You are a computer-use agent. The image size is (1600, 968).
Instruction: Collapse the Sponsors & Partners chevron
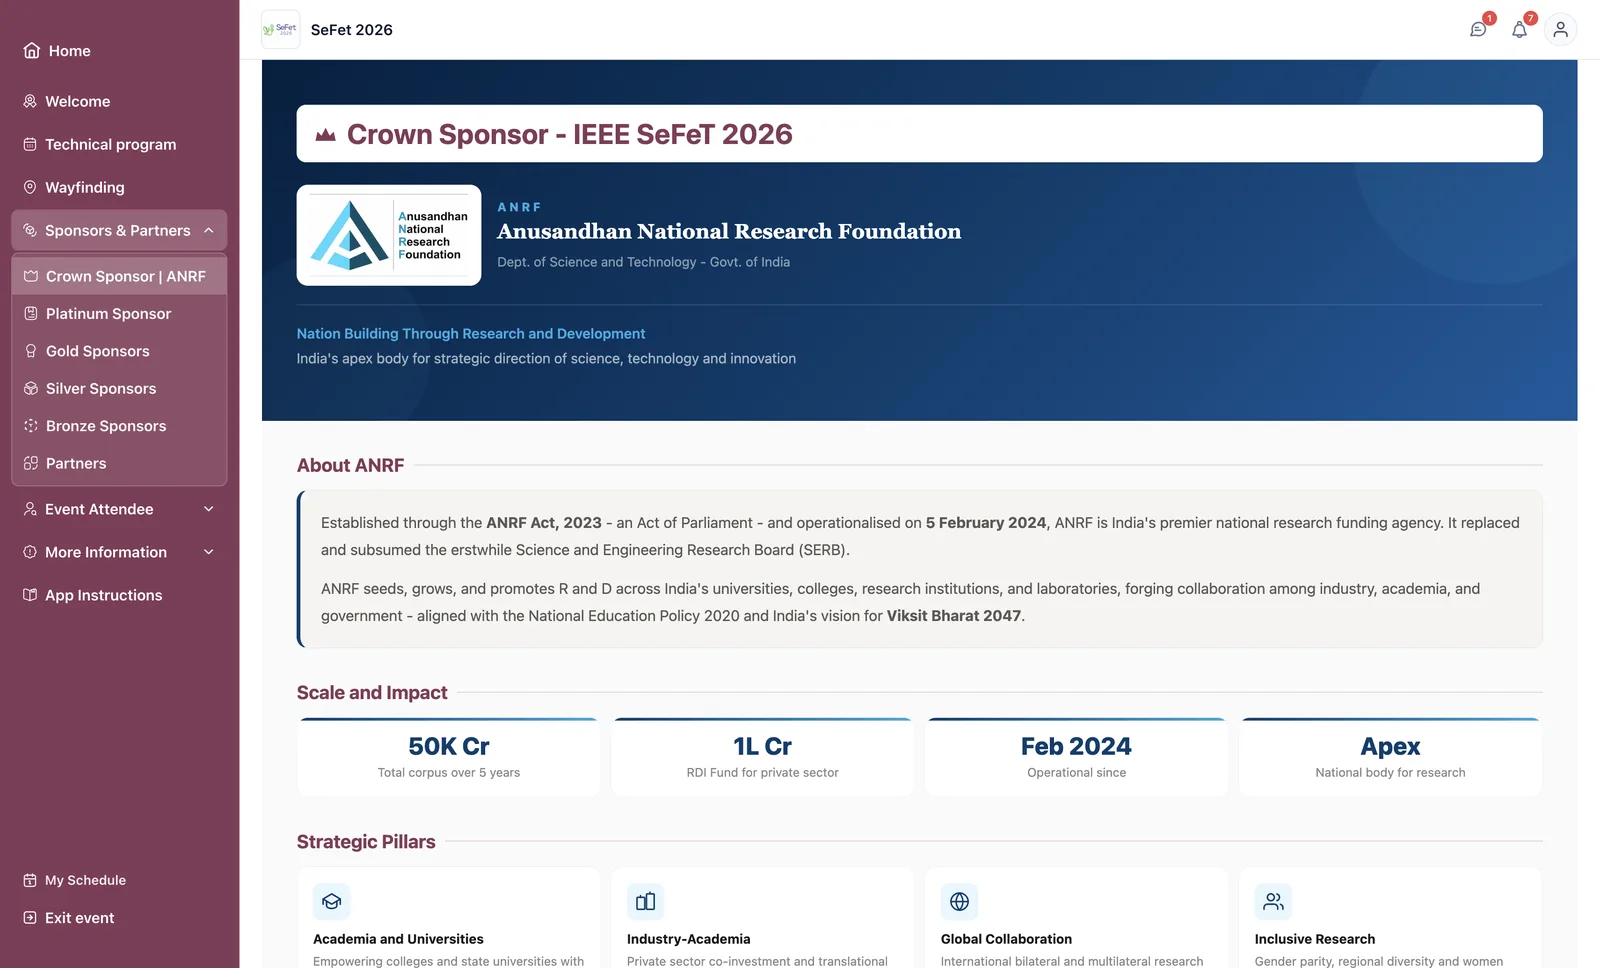coord(209,231)
